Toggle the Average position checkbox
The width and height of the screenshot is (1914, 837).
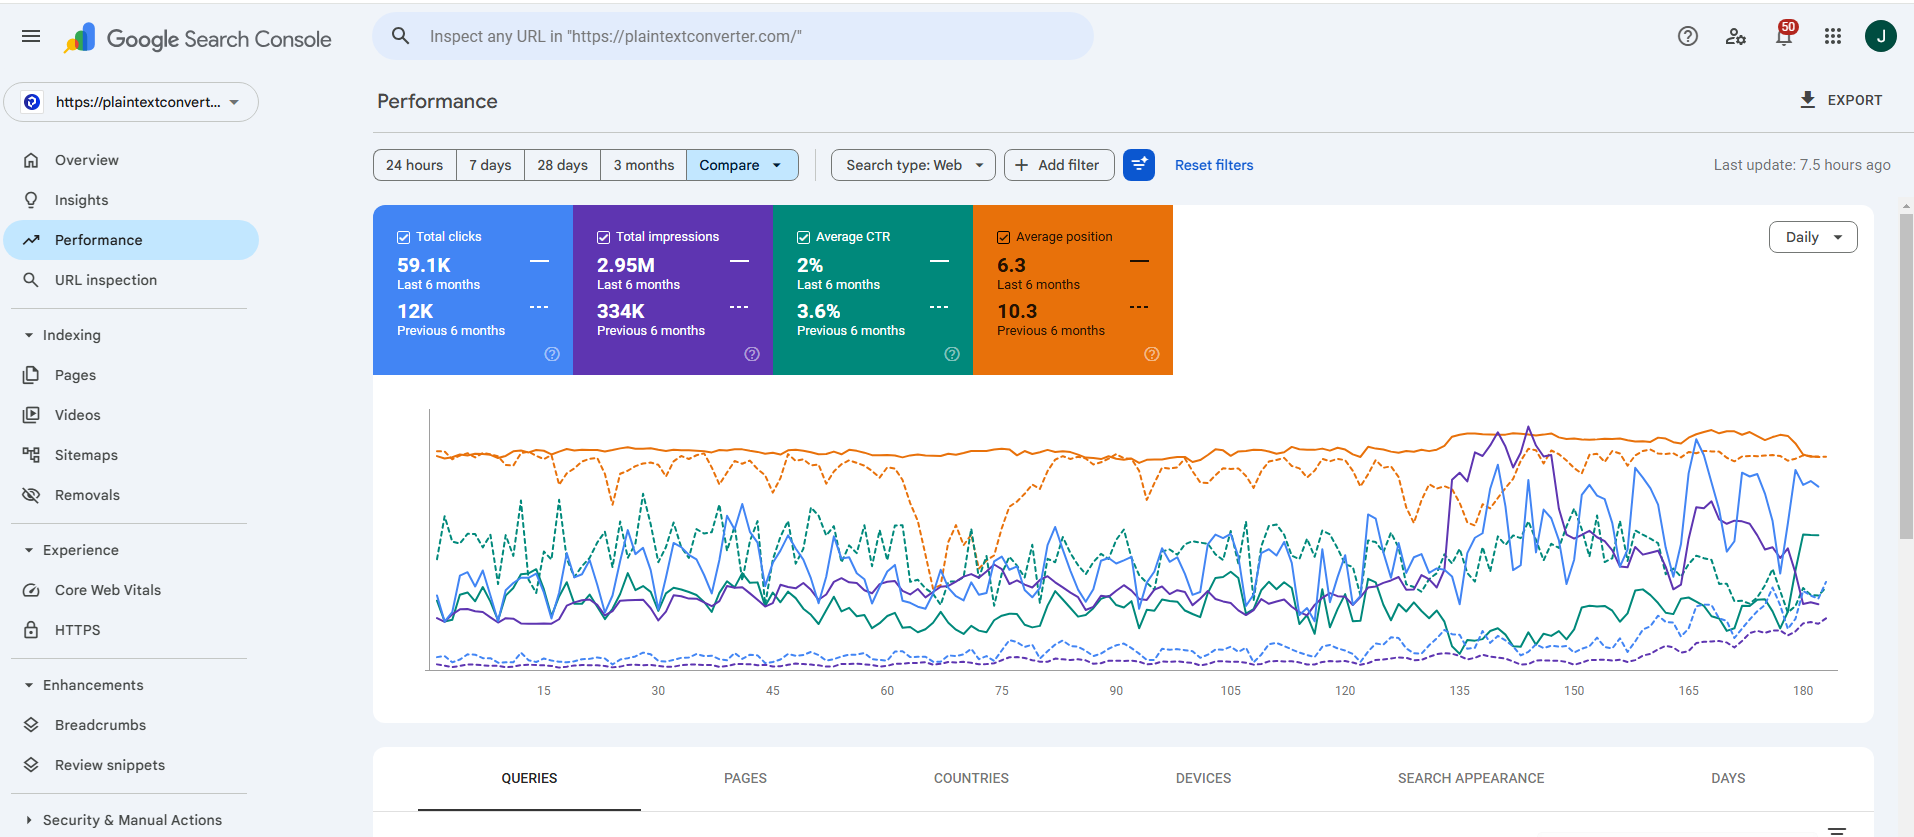(1004, 237)
